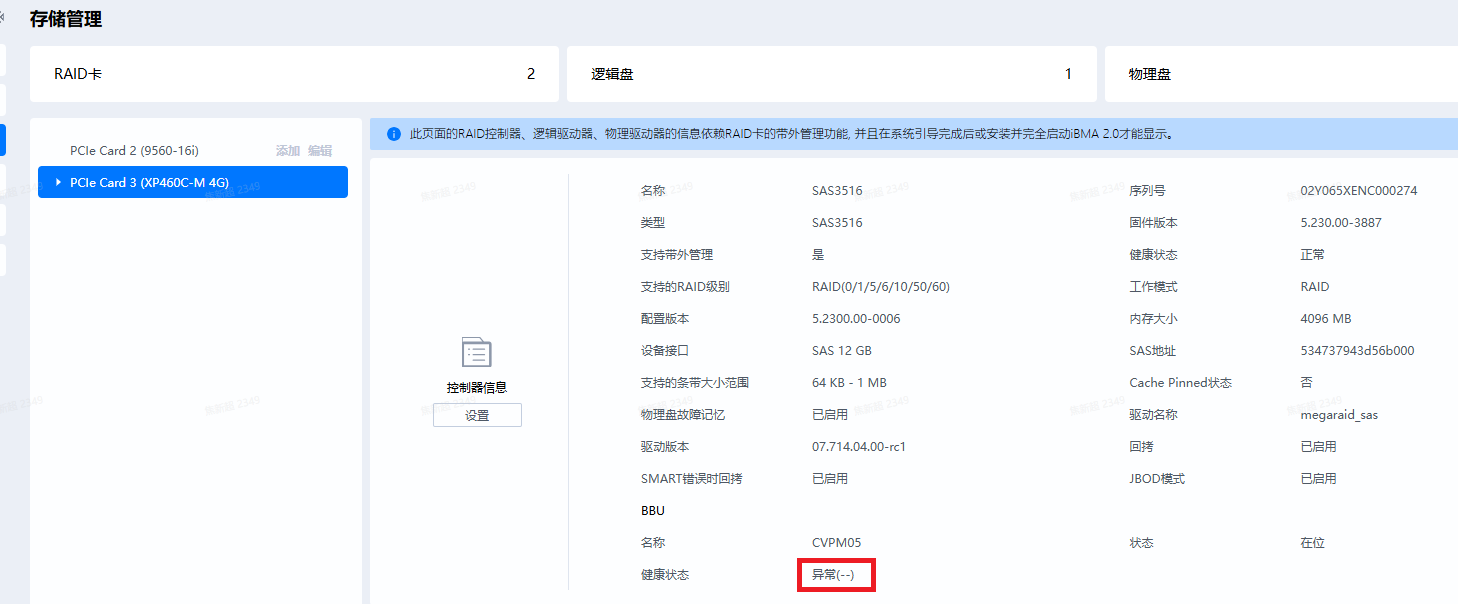Open the RAID卡 summary card
This screenshot has height=604, width=1458.
click(x=294, y=74)
